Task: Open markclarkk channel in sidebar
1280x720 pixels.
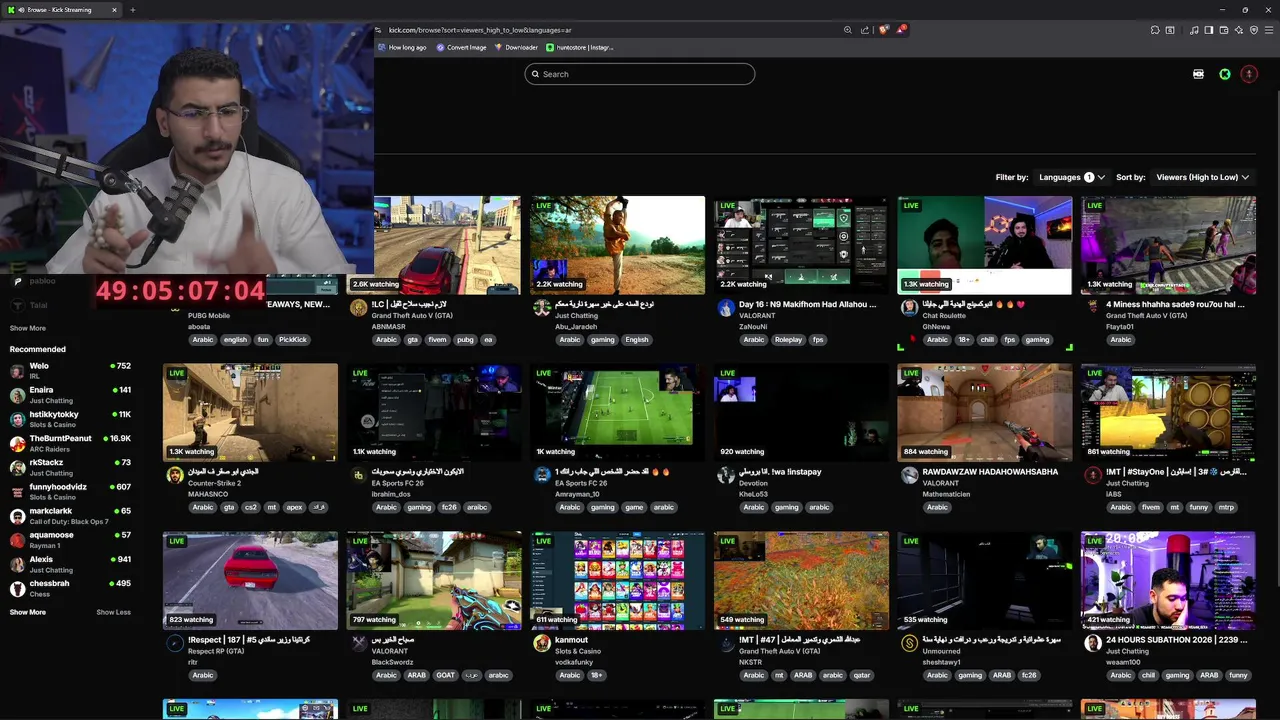Action: pos(70,515)
